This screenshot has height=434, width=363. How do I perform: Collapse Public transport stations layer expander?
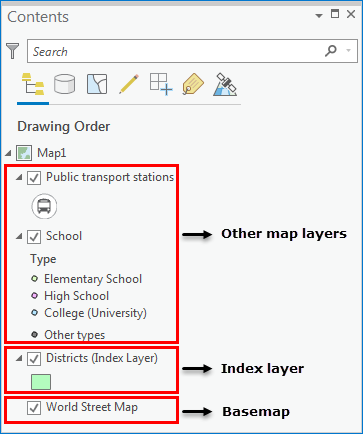click(x=19, y=178)
